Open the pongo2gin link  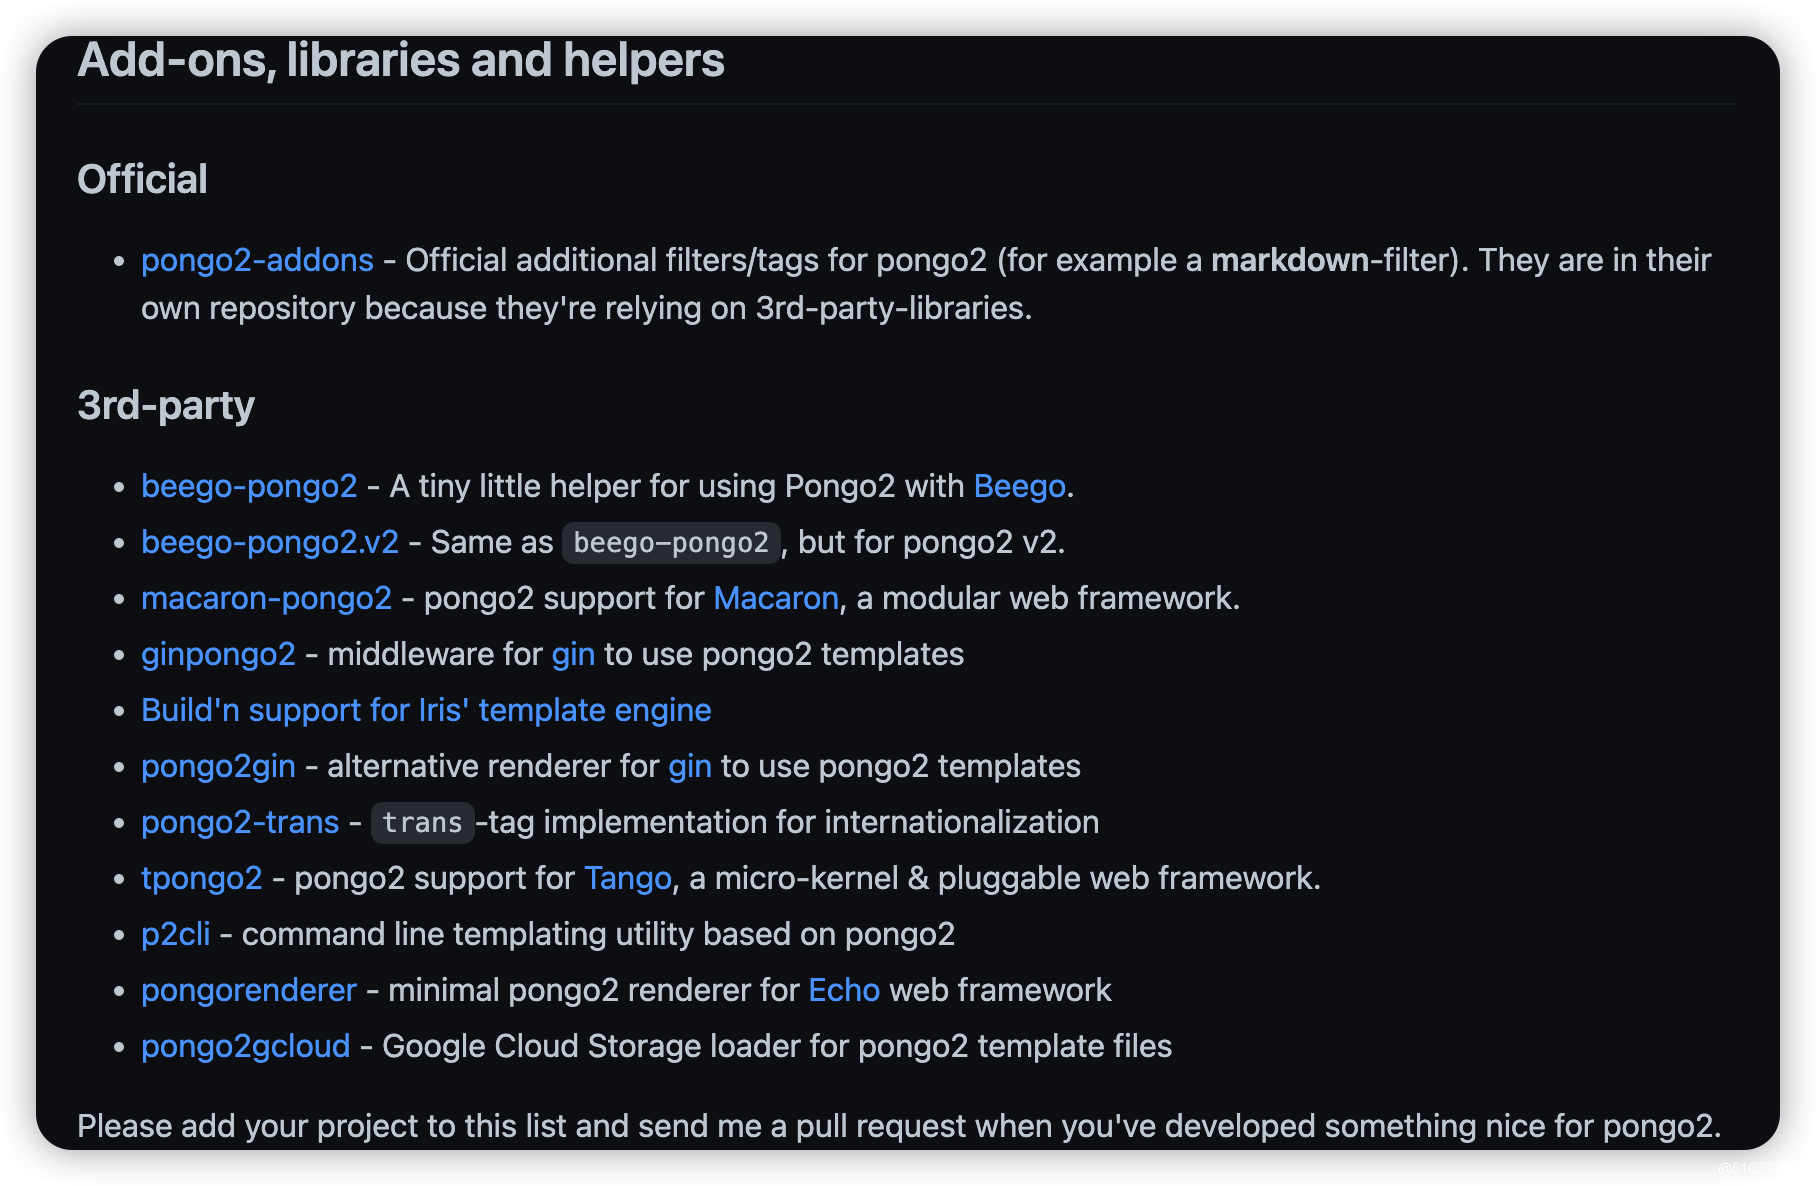click(218, 766)
